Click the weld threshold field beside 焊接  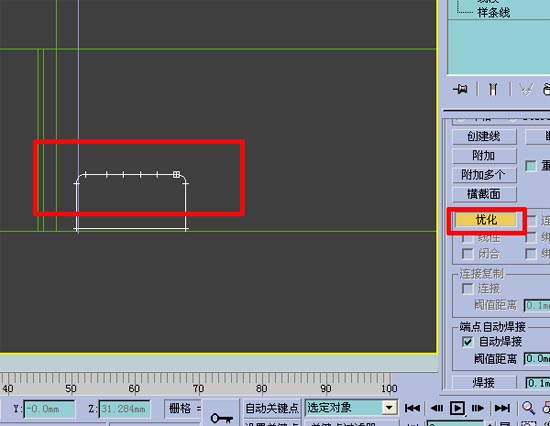tap(538, 382)
